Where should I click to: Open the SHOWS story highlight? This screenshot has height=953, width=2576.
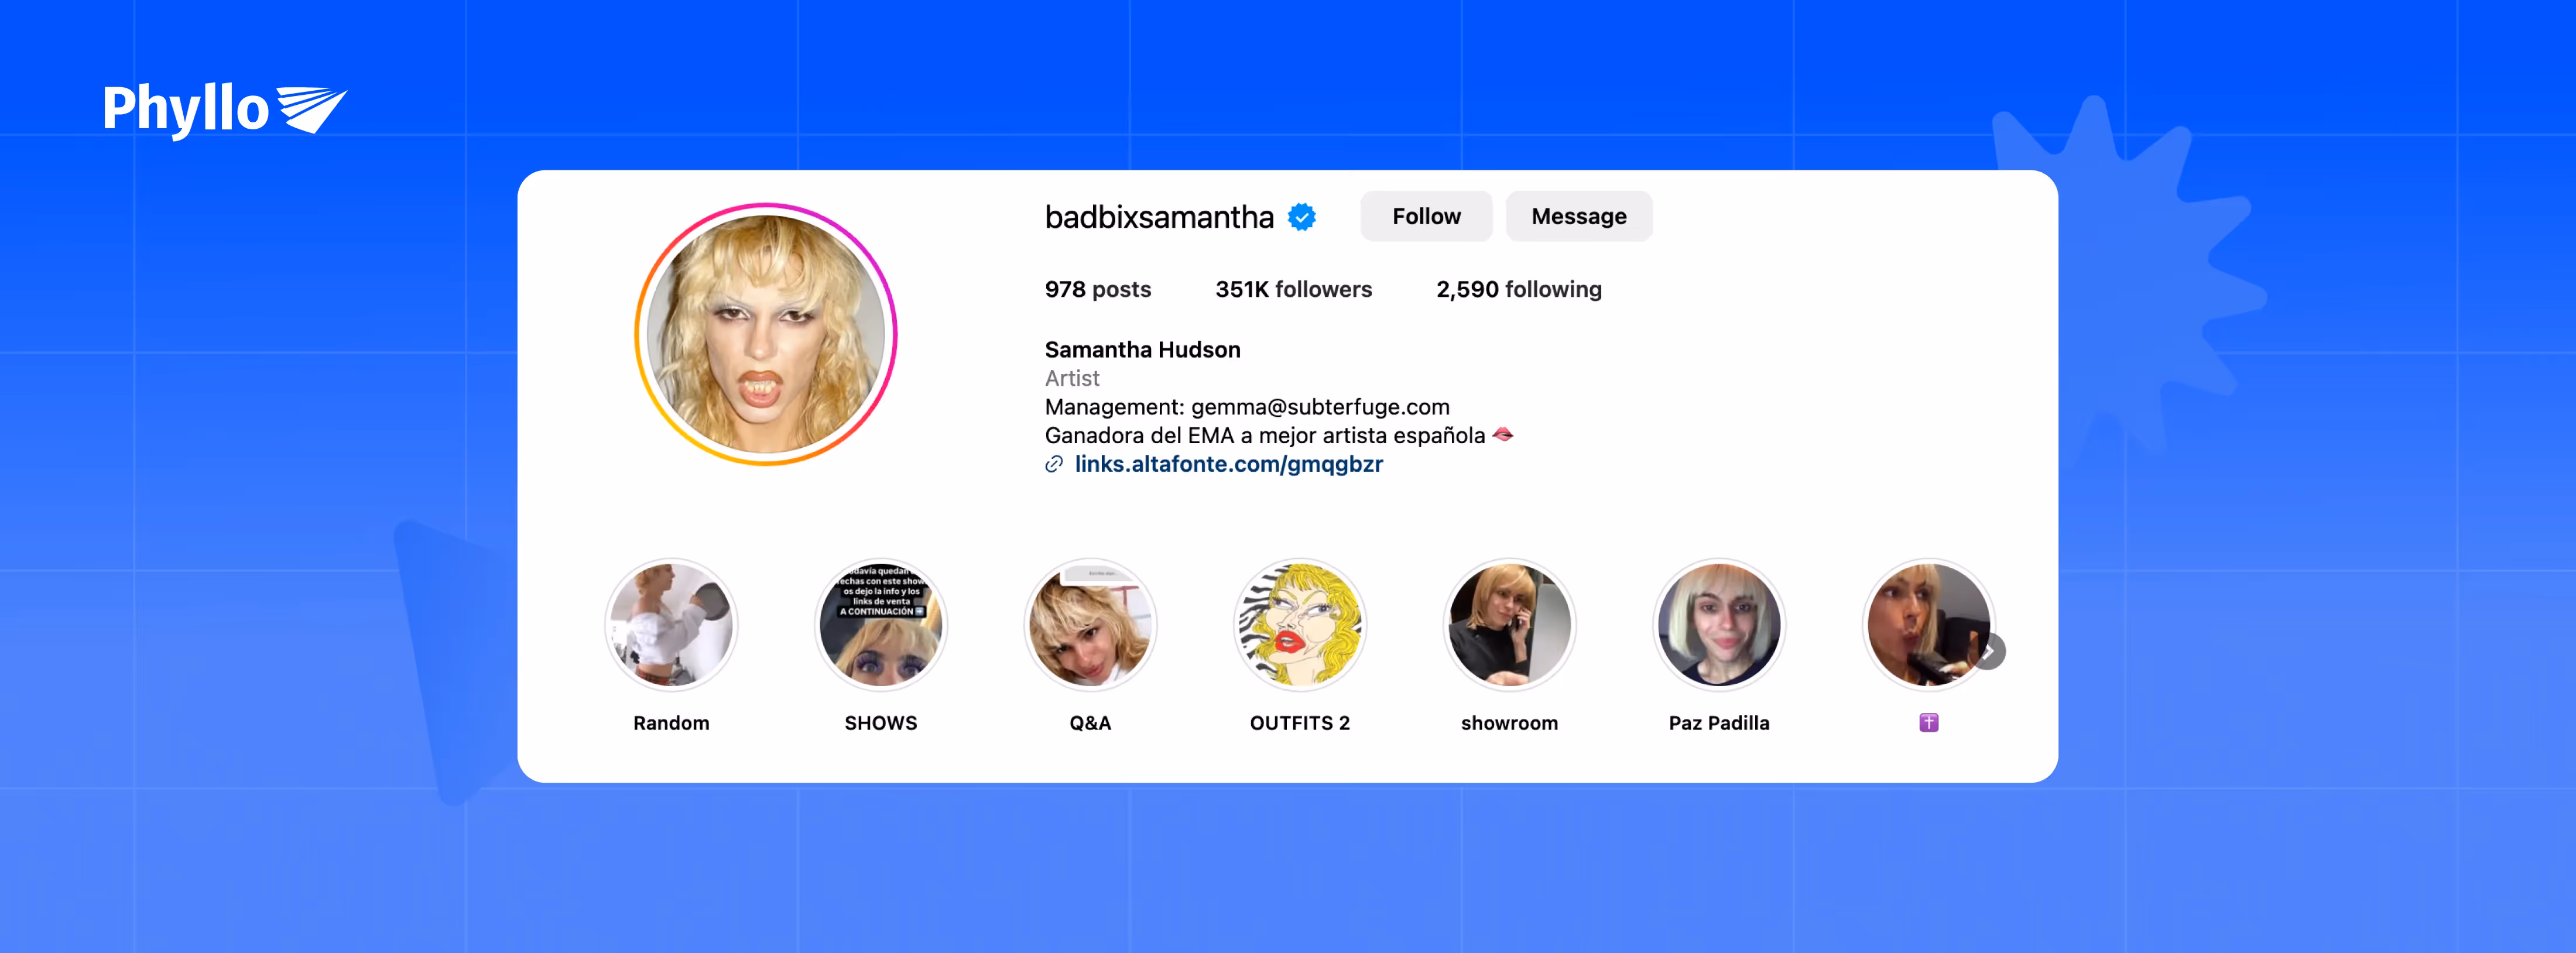click(881, 625)
